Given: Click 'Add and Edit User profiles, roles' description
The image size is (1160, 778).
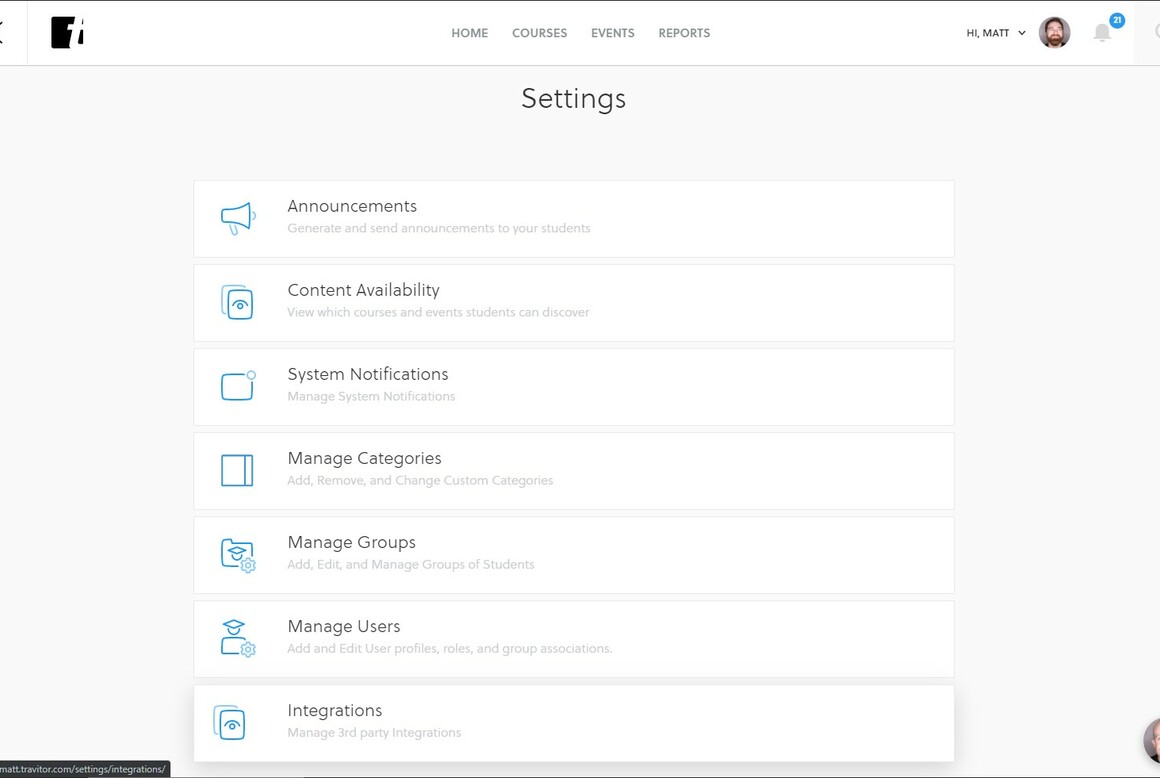Looking at the screenshot, I should (x=450, y=649).
